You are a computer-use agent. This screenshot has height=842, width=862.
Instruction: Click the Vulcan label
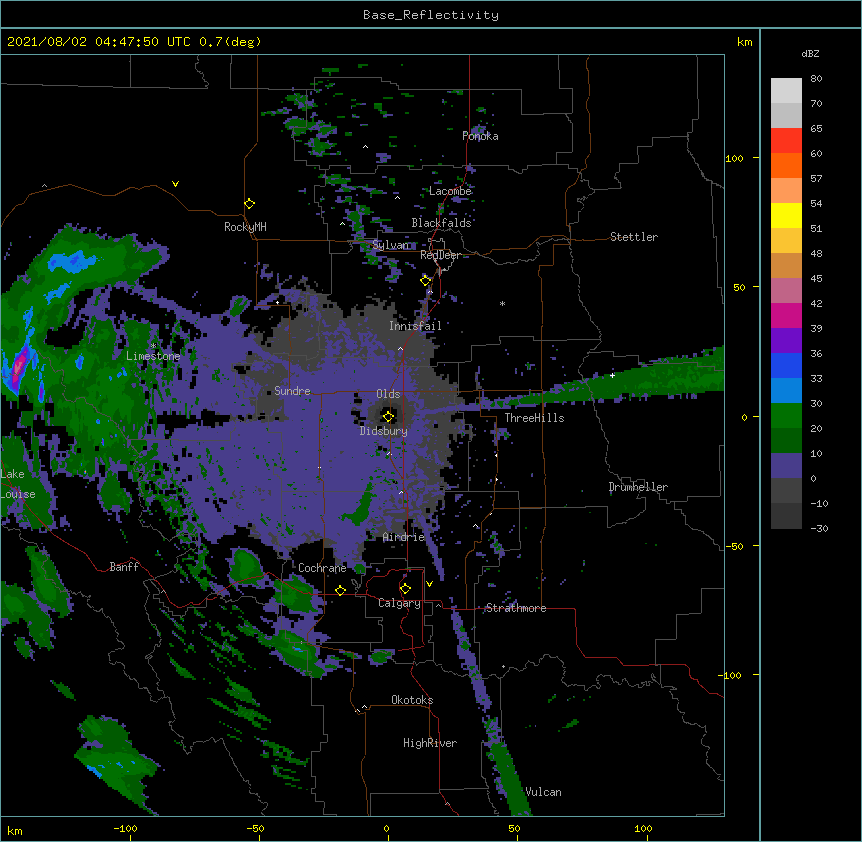[543, 792]
